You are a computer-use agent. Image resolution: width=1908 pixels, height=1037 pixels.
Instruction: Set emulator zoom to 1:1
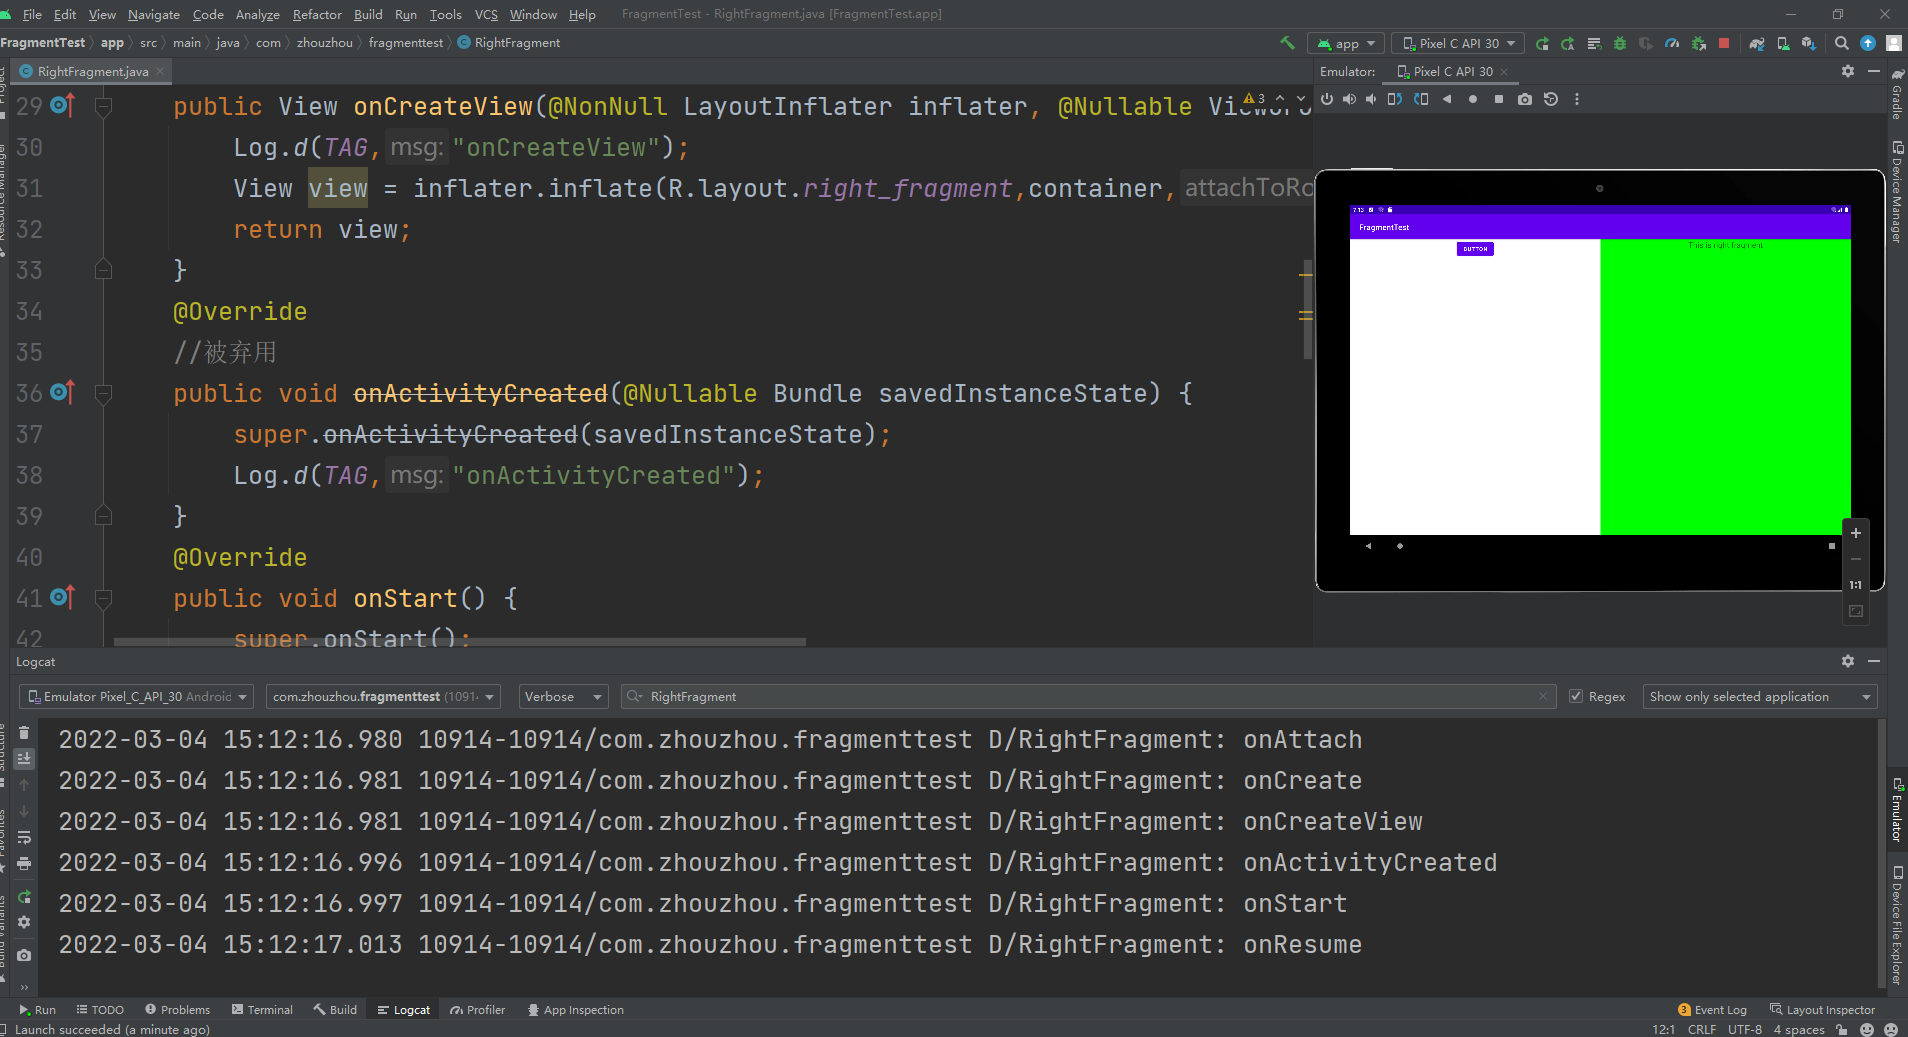click(1856, 585)
